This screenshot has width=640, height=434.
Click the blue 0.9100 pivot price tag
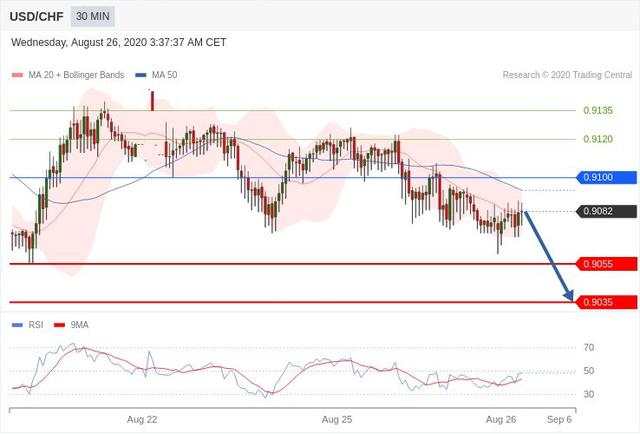pos(607,177)
